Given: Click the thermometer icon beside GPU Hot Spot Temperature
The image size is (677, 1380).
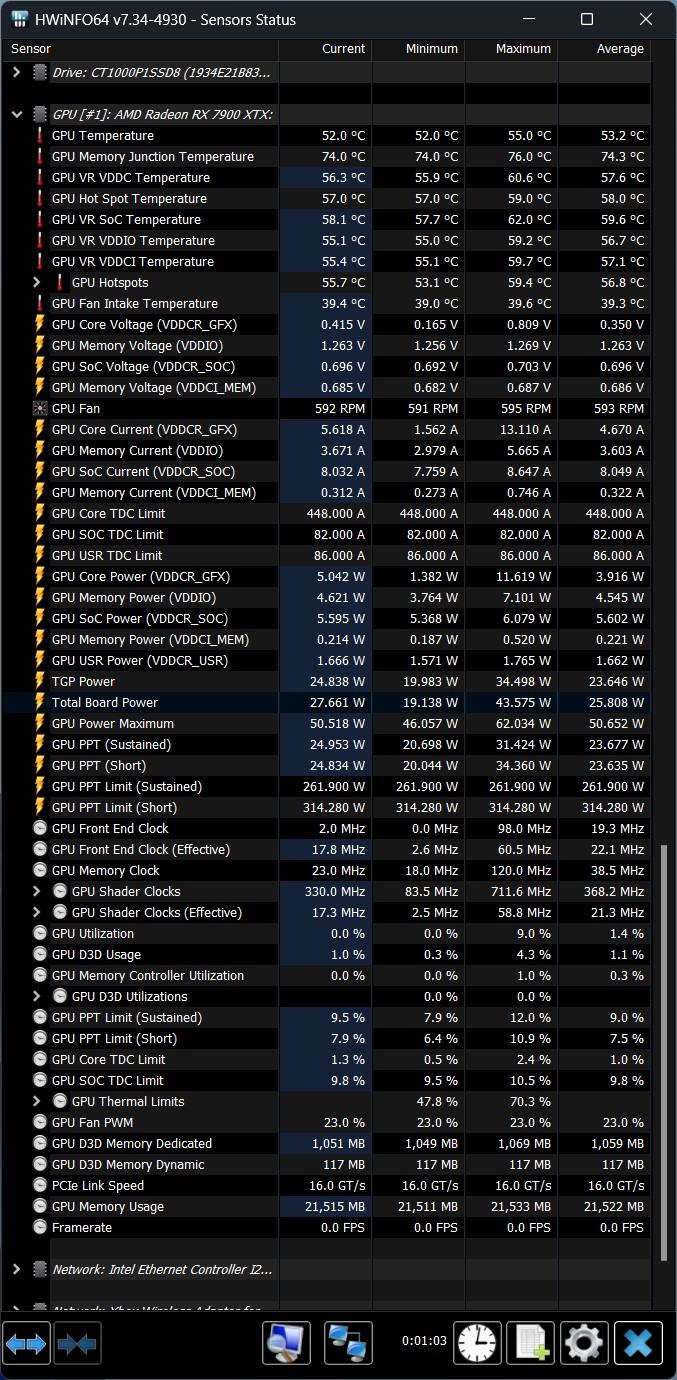Looking at the screenshot, I should point(40,198).
